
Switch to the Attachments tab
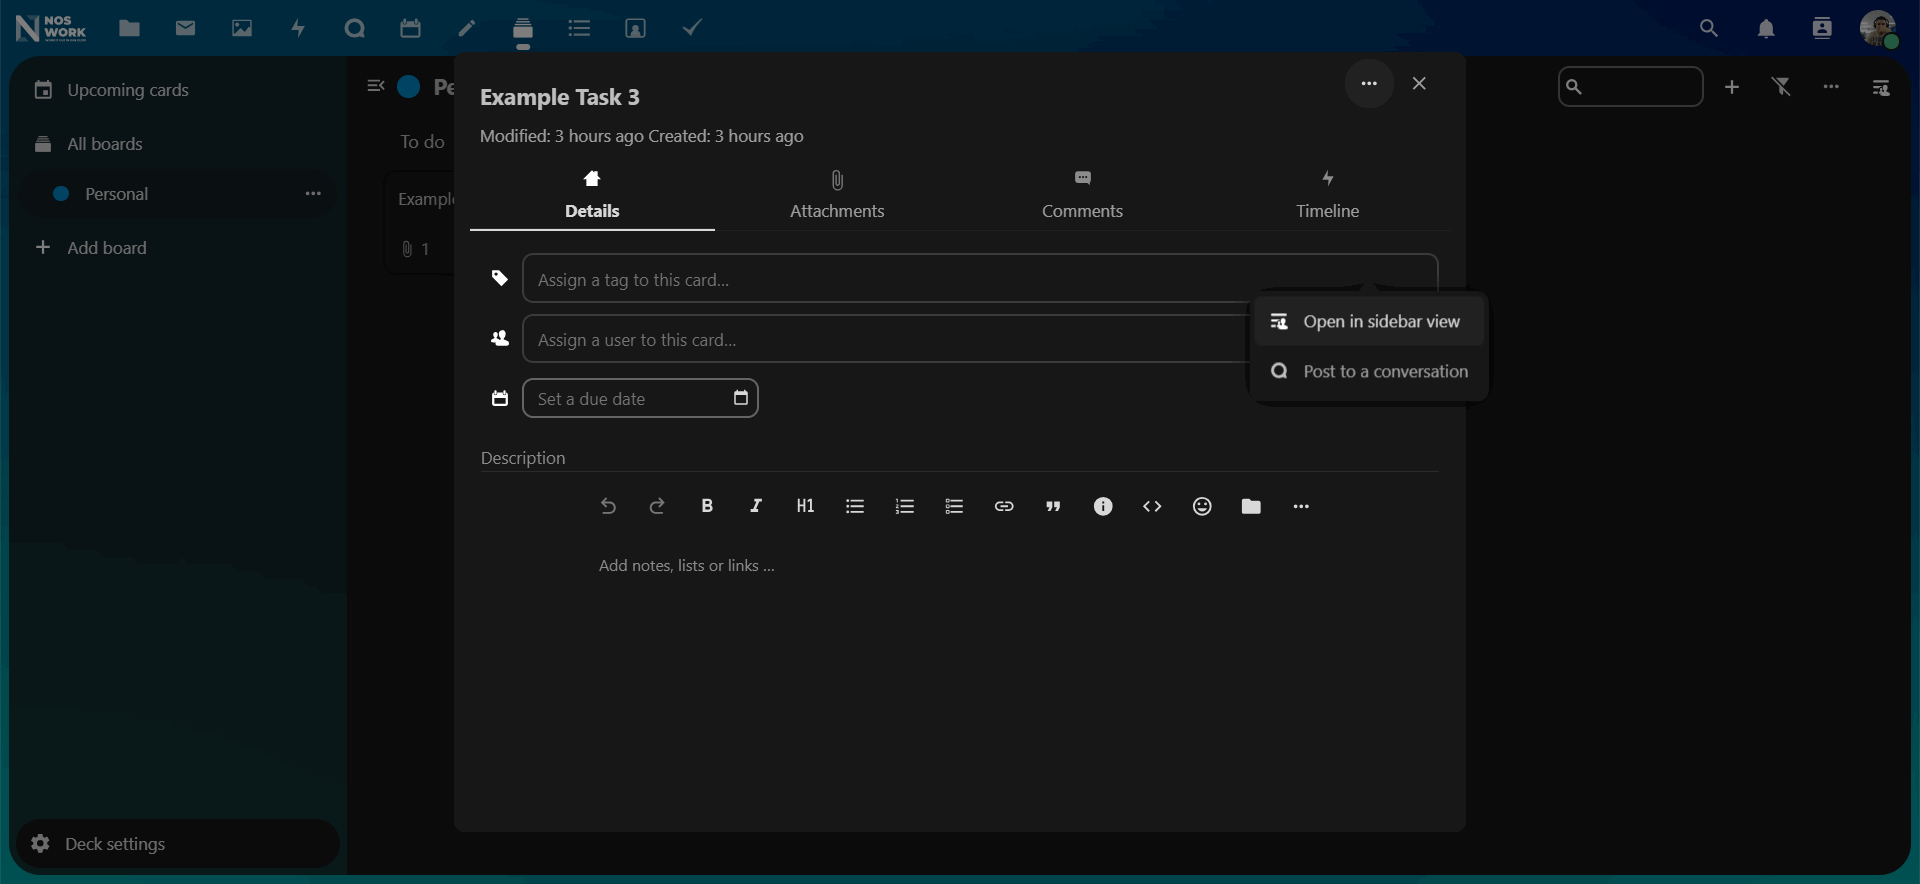[837, 195]
